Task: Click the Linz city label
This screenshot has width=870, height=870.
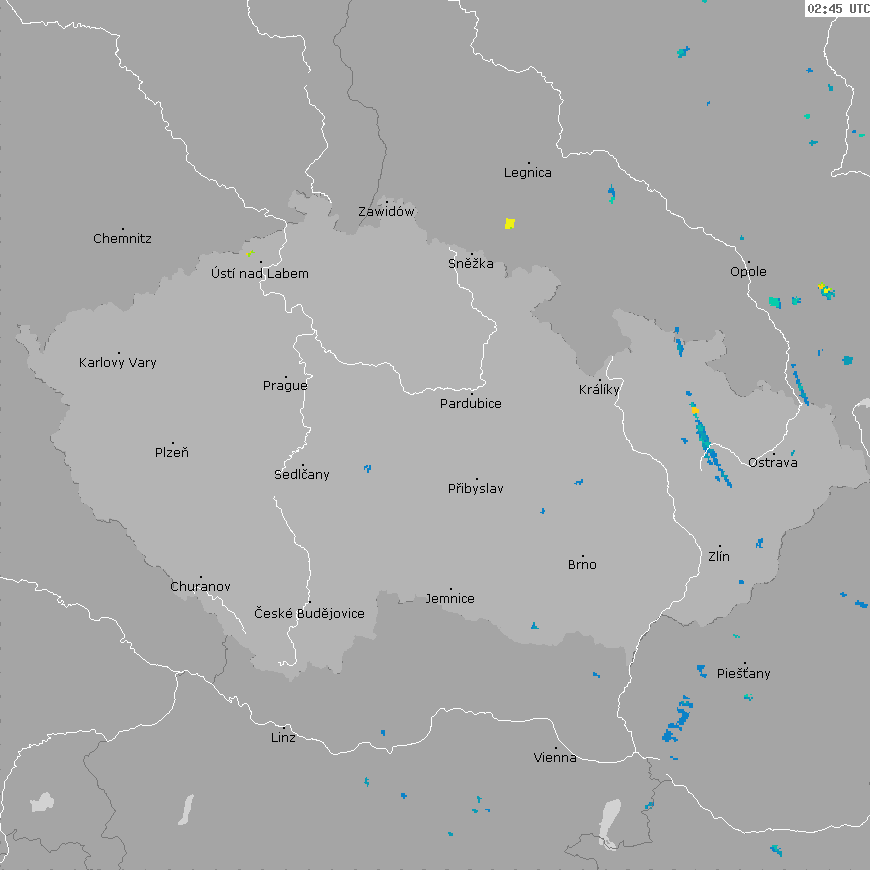Action: [x=283, y=737]
